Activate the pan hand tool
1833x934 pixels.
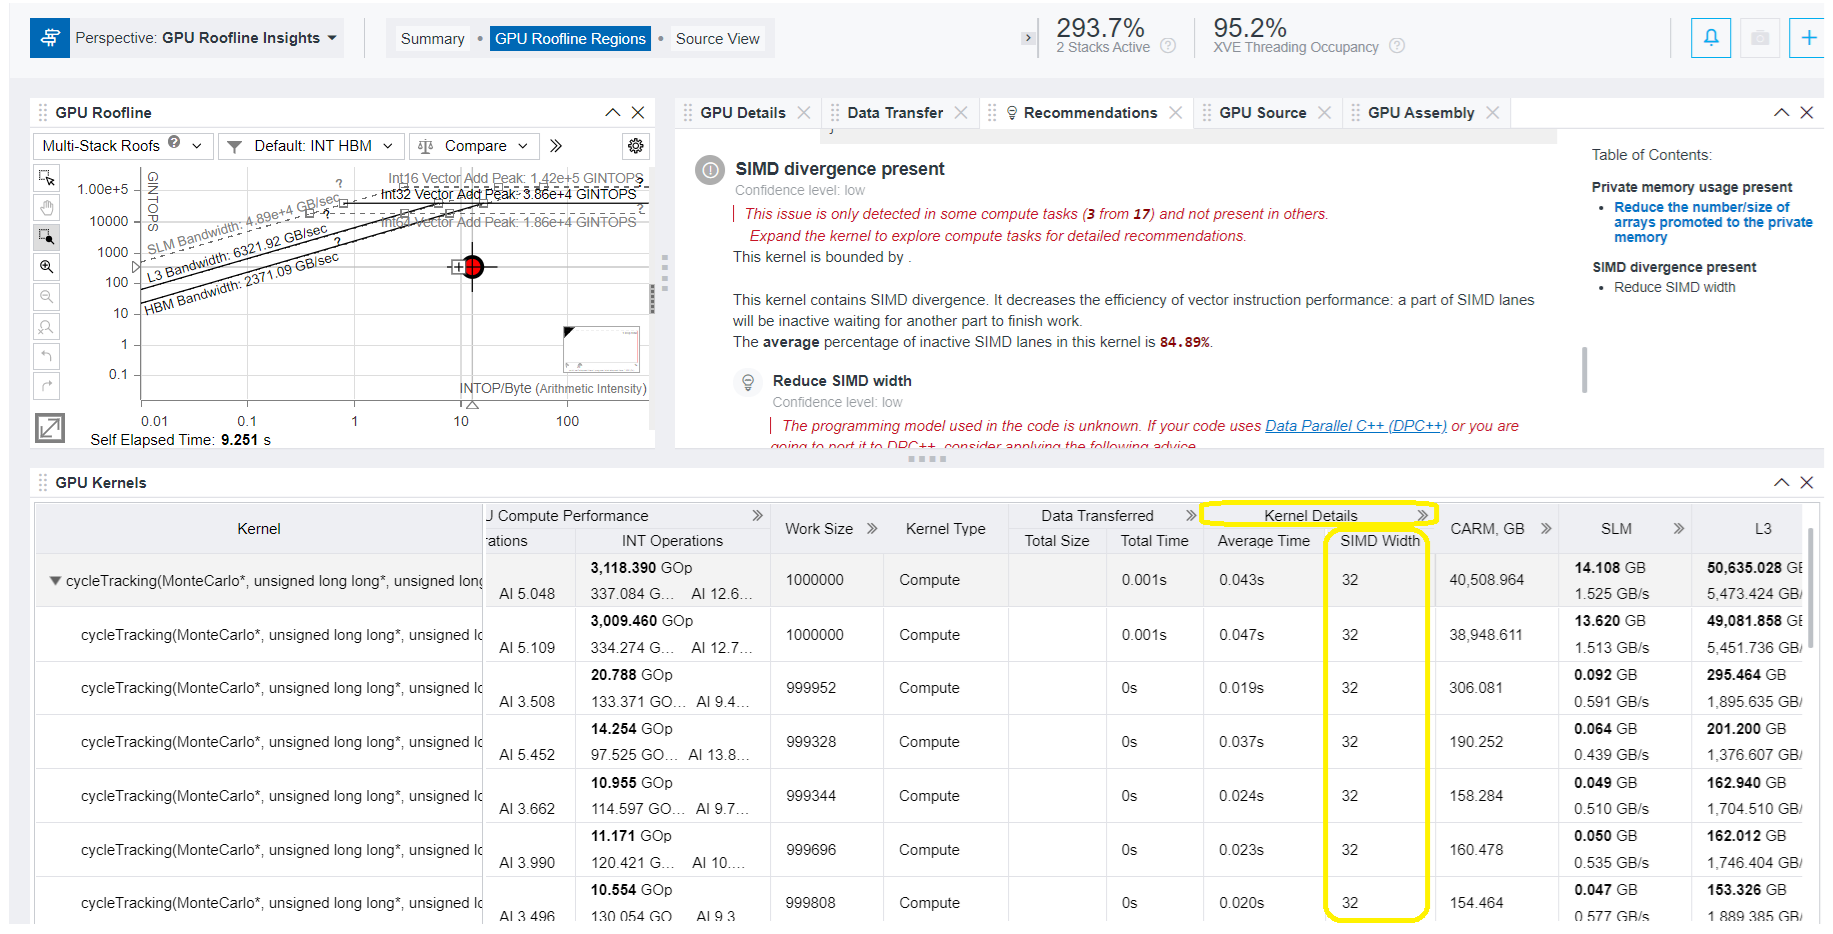click(x=46, y=207)
